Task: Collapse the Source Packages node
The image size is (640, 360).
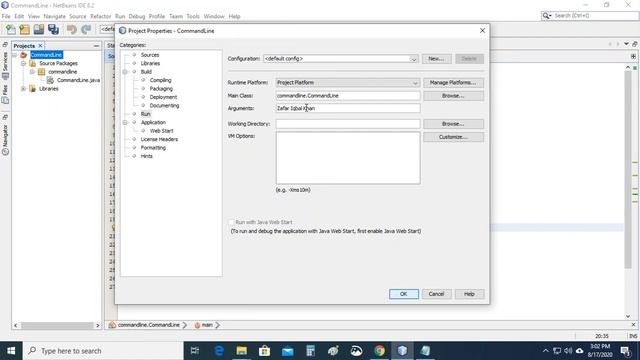Action: pyautogui.click(x=23, y=63)
